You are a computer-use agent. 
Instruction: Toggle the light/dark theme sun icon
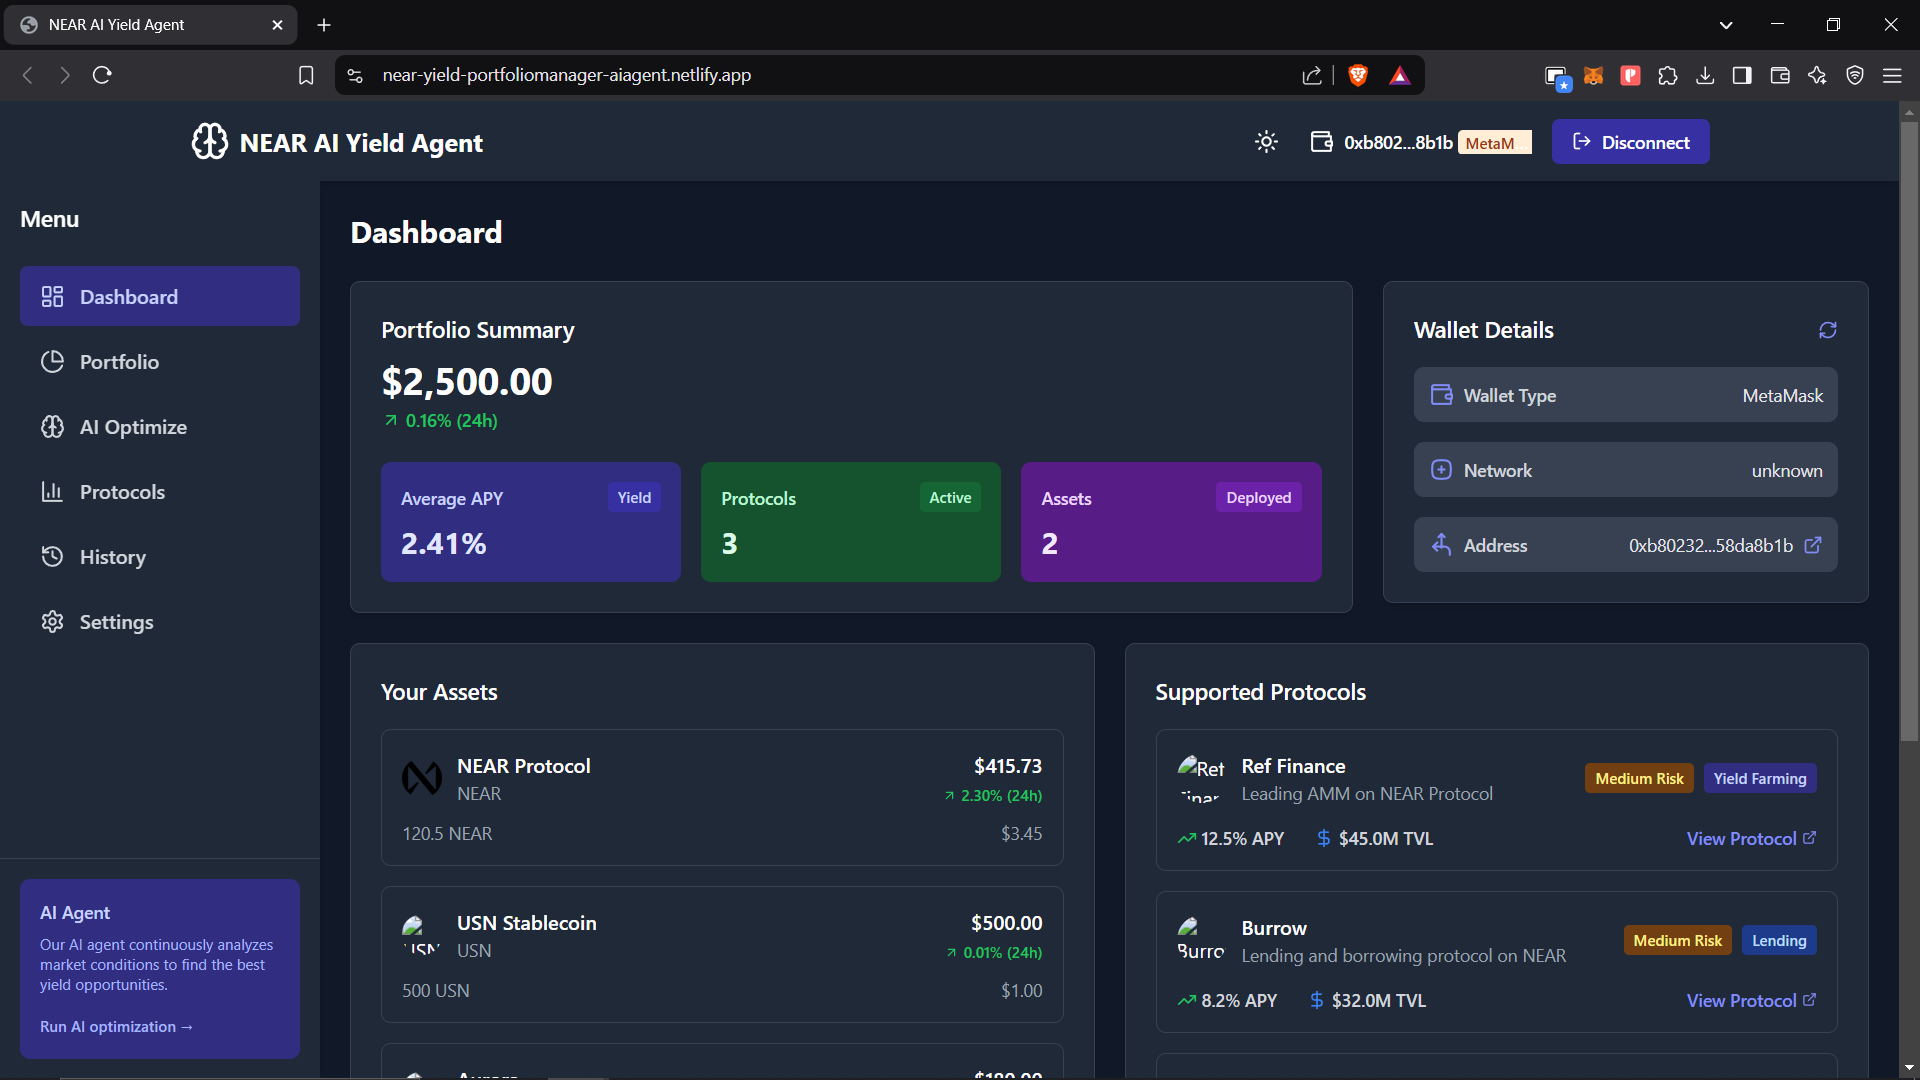tap(1266, 142)
